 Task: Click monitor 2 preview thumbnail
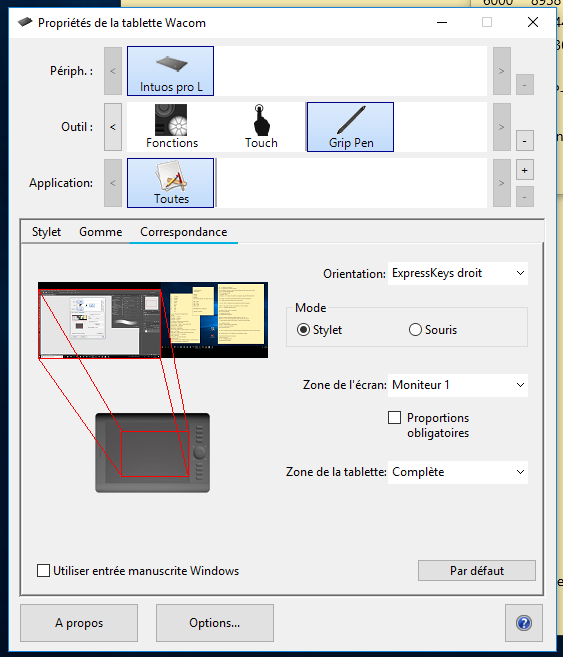(x=214, y=320)
